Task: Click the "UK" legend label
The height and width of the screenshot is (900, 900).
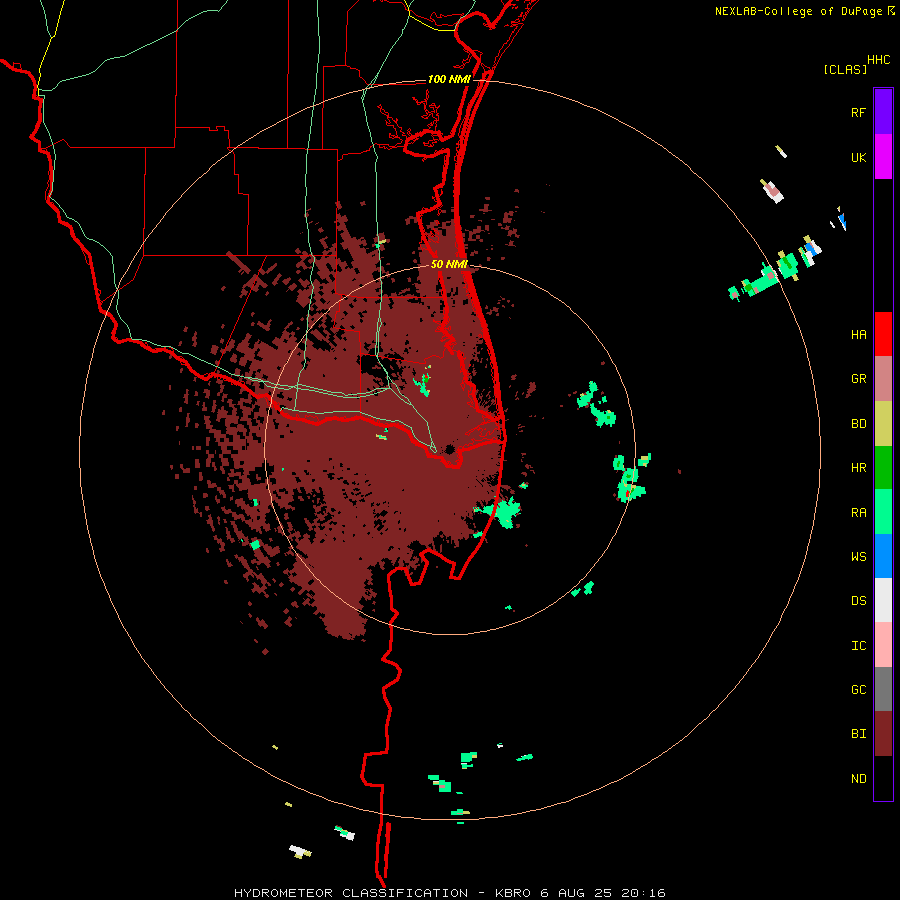Action: coord(859,157)
